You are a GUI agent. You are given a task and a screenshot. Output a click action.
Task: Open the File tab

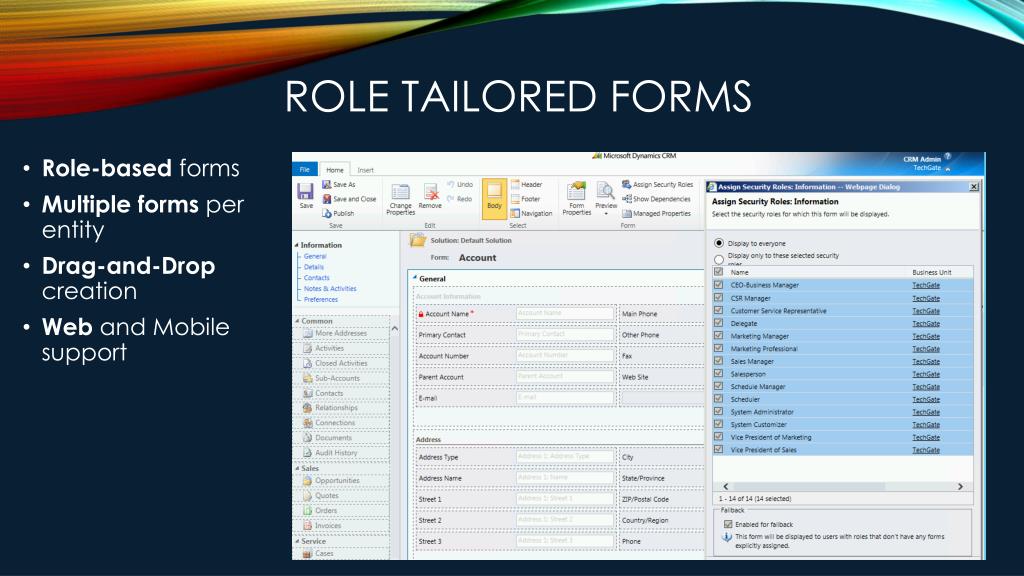pos(304,169)
